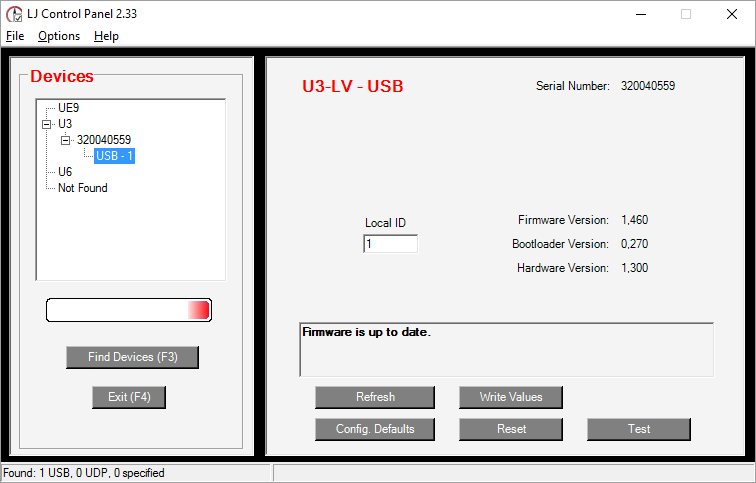Click the serial number value 320040559
This screenshot has width=756, height=483.
[648, 86]
